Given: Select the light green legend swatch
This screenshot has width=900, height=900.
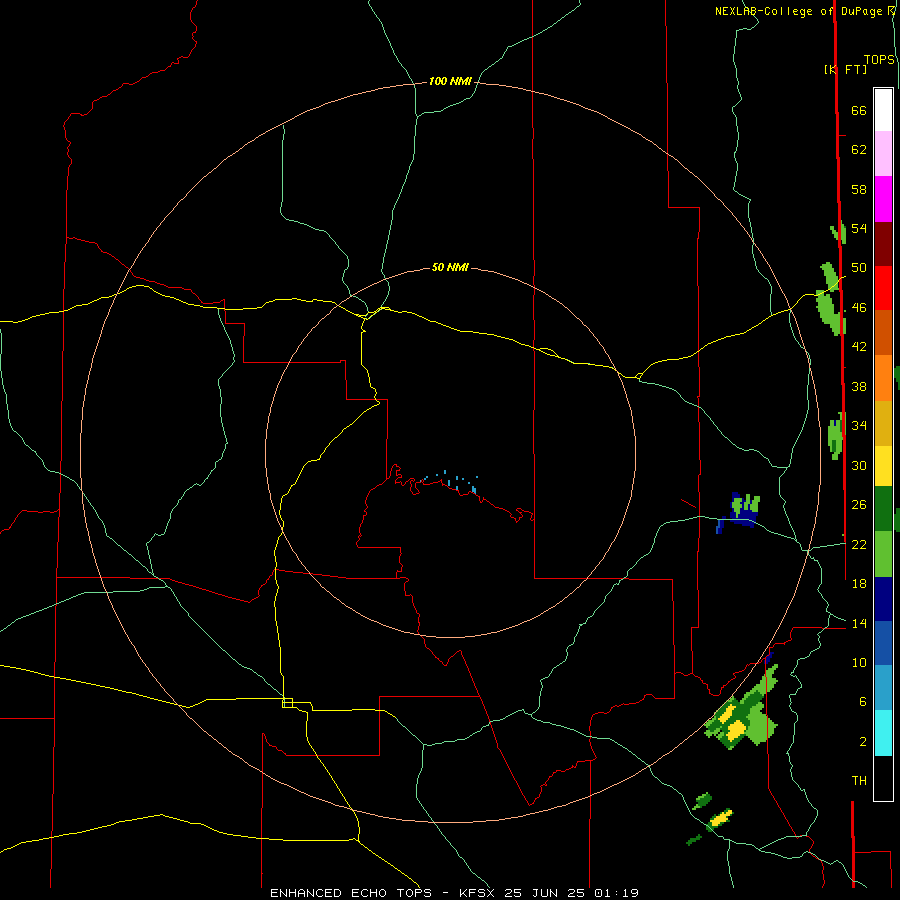Looking at the screenshot, I should tap(883, 554).
